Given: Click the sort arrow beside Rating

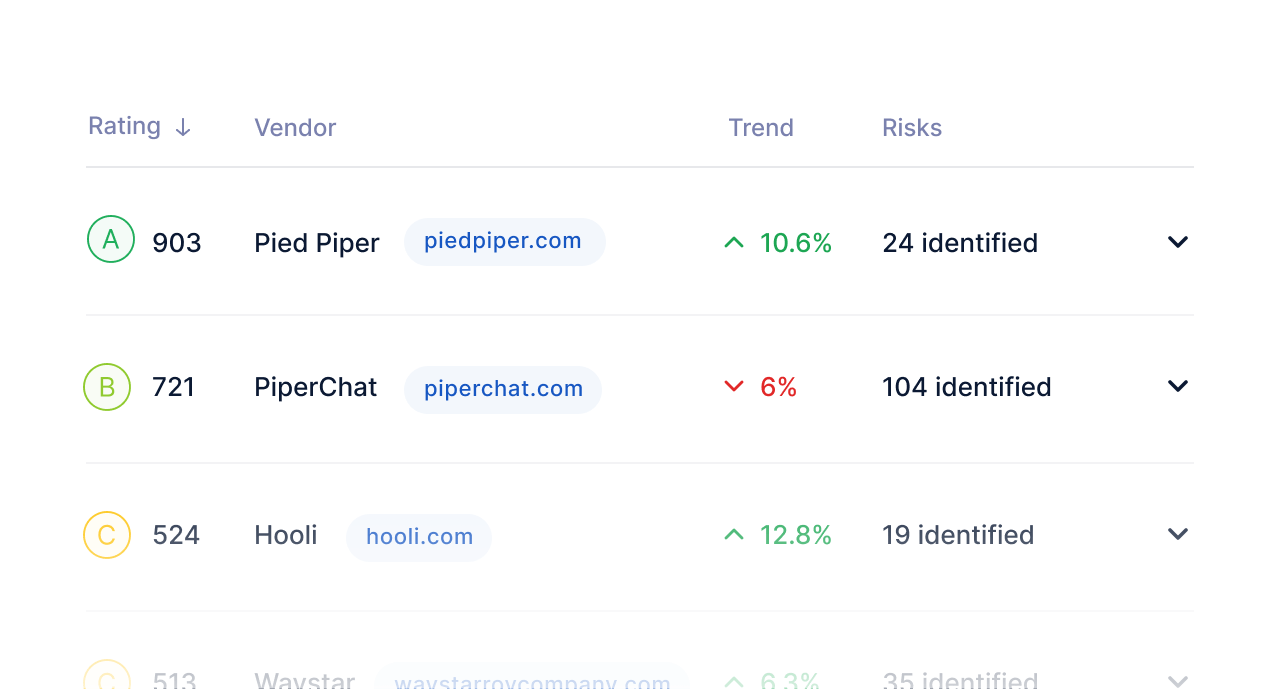Looking at the screenshot, I should pos(182,128).
